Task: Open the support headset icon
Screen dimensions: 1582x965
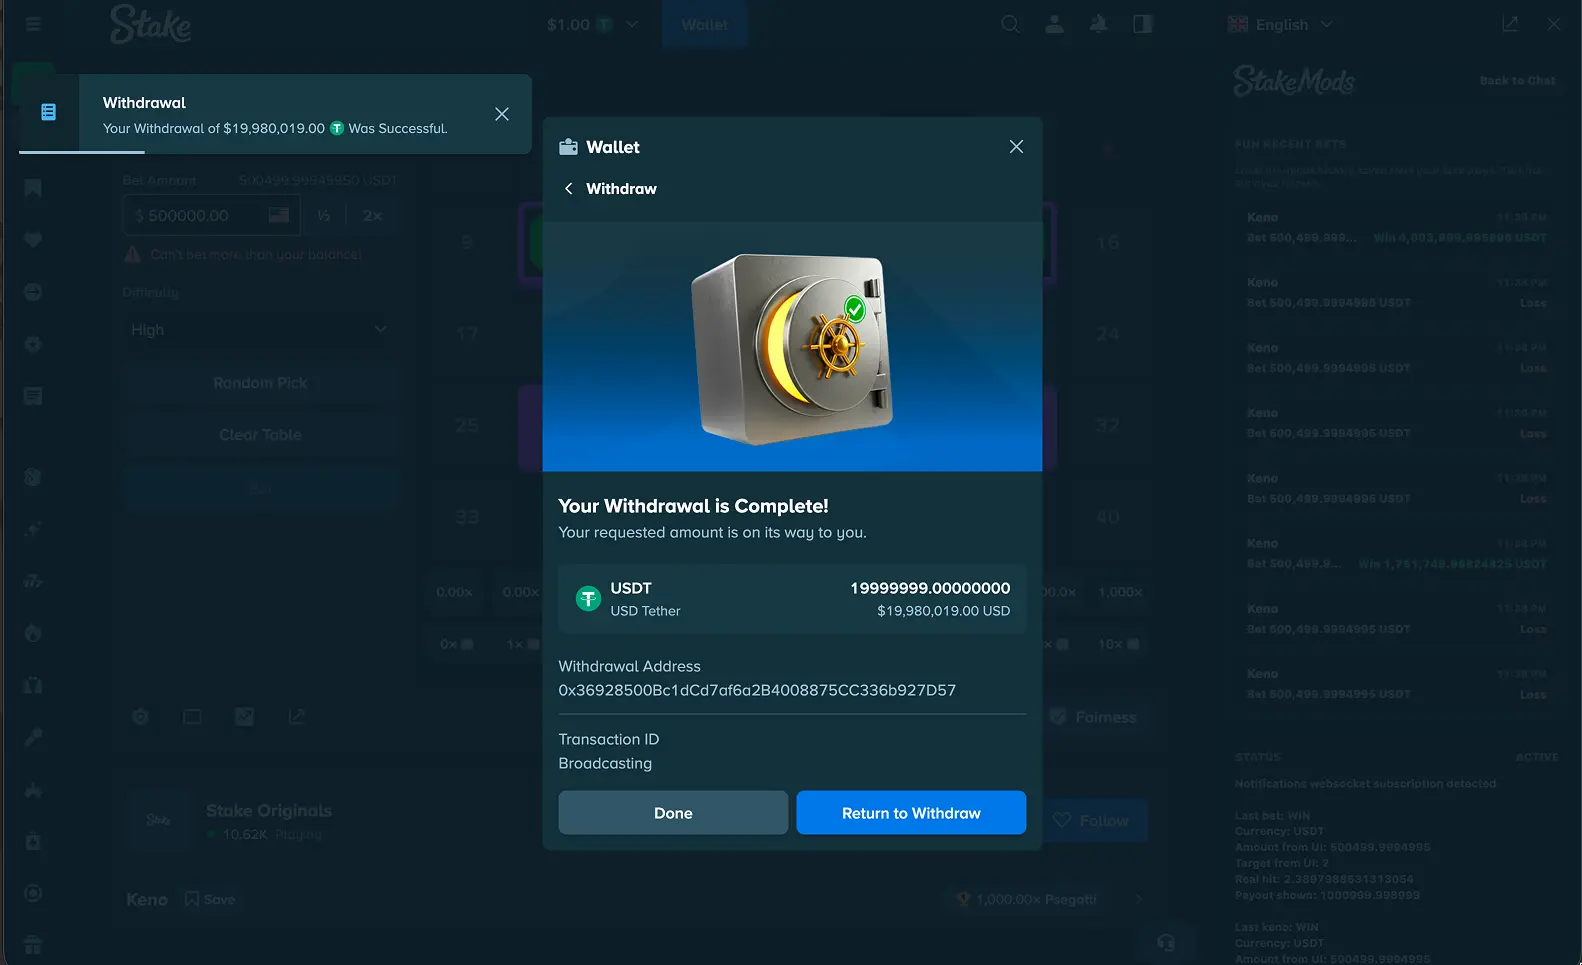Action: [x=1166, y=943]
